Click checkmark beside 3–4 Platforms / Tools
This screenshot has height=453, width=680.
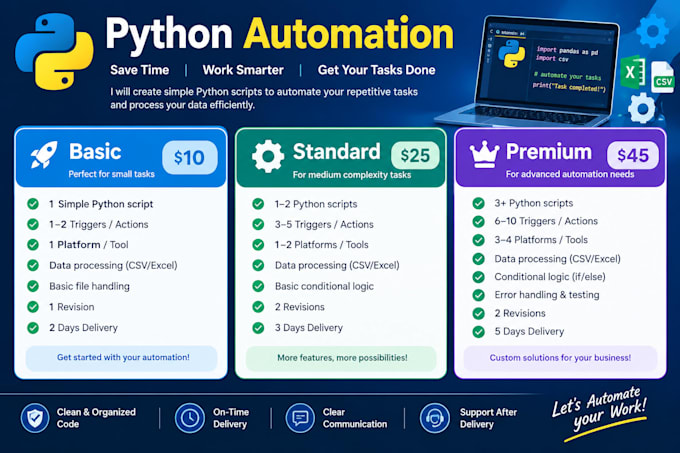(478, 240)
